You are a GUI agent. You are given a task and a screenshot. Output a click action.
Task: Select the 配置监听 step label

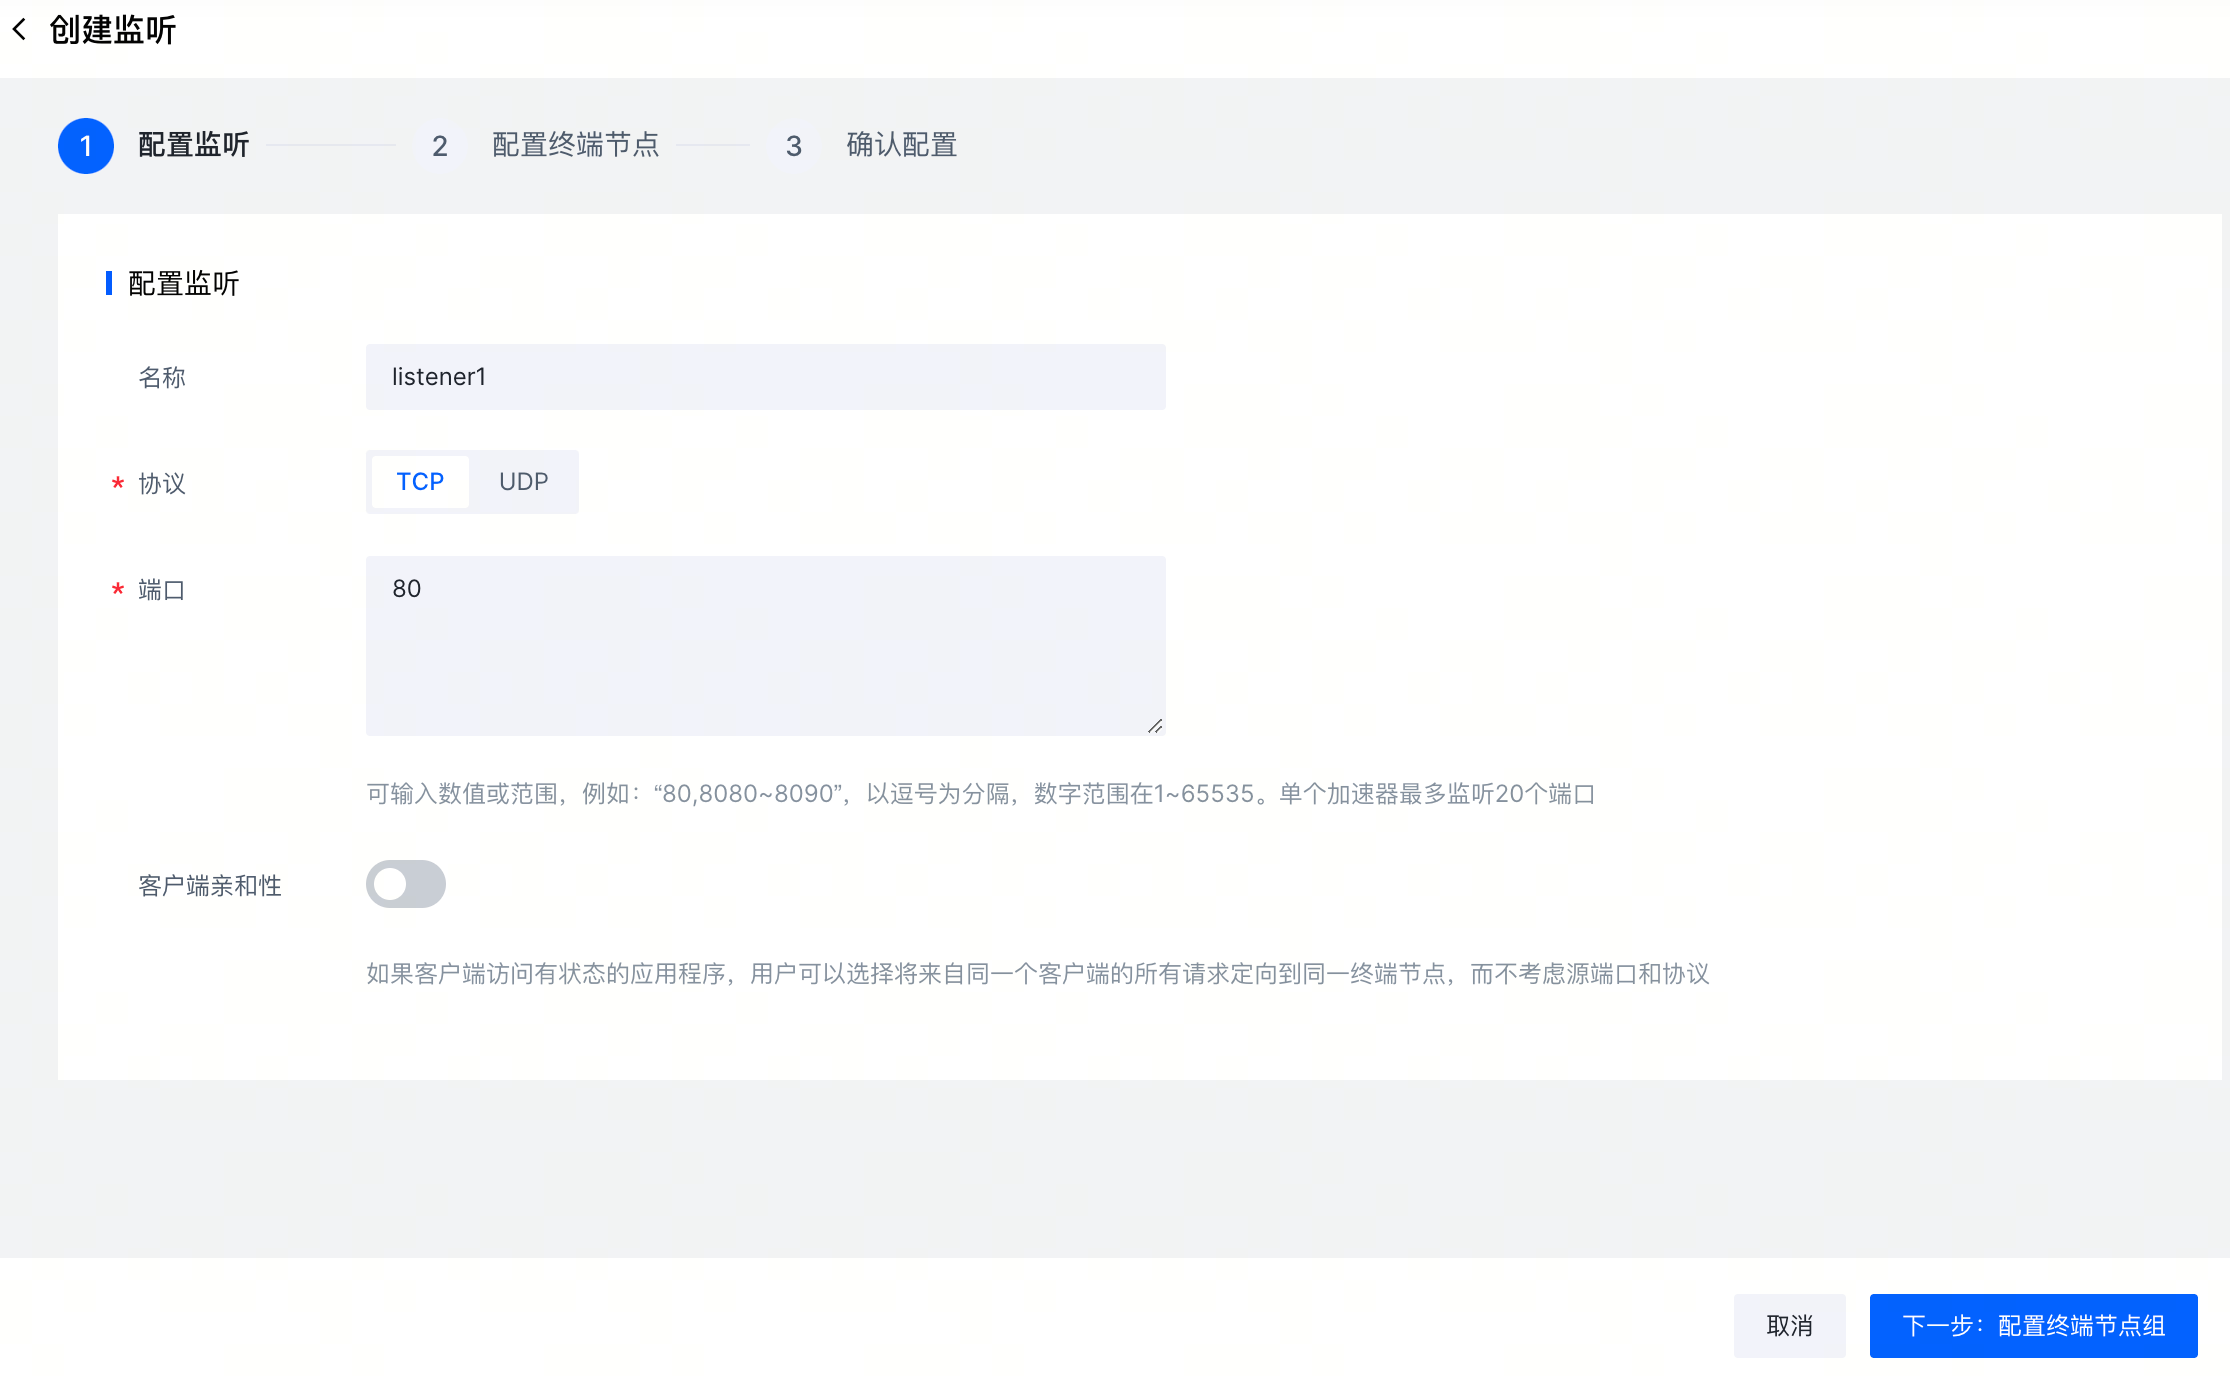click(x=193, y=145)
